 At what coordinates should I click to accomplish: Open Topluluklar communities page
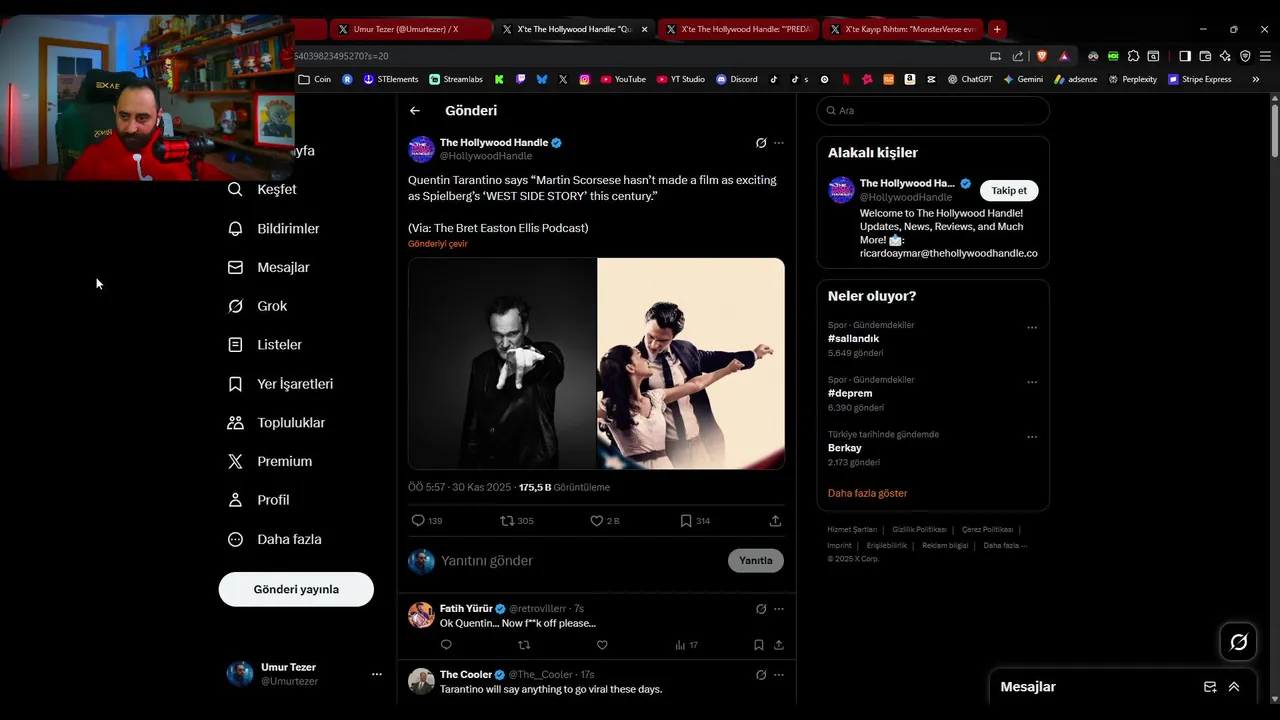tap(277, 422)
